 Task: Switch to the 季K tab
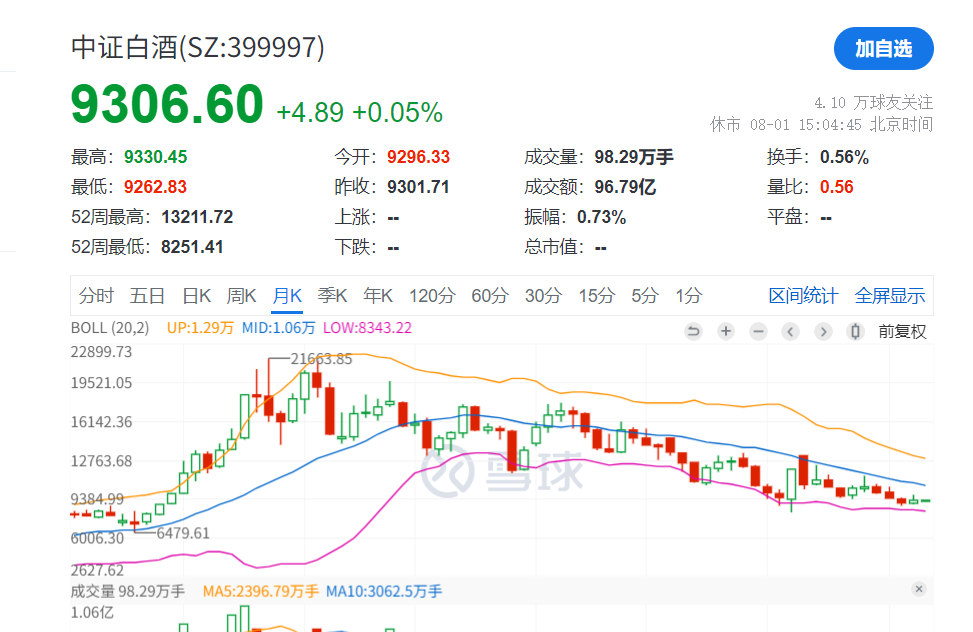(333, 296)
